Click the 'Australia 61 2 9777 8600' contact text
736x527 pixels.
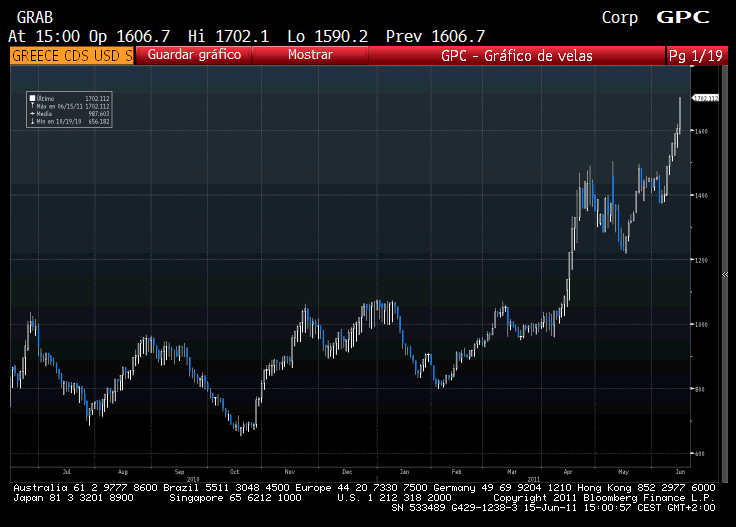(x=85, y=488)
